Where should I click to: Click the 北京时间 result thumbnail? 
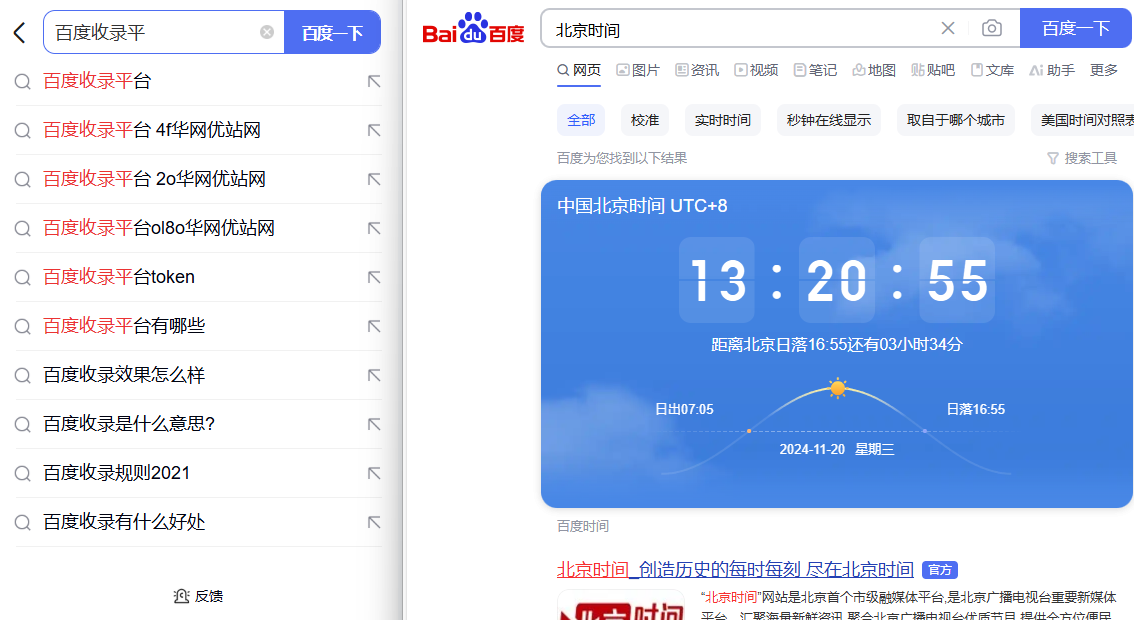point(621,605)
